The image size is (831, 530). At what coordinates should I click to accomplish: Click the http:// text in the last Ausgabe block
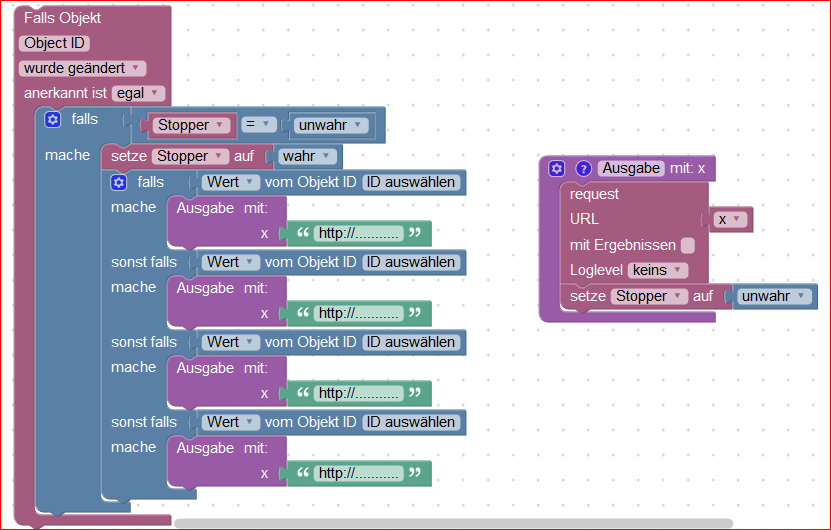pyautogui.click(x=359, y=473)
